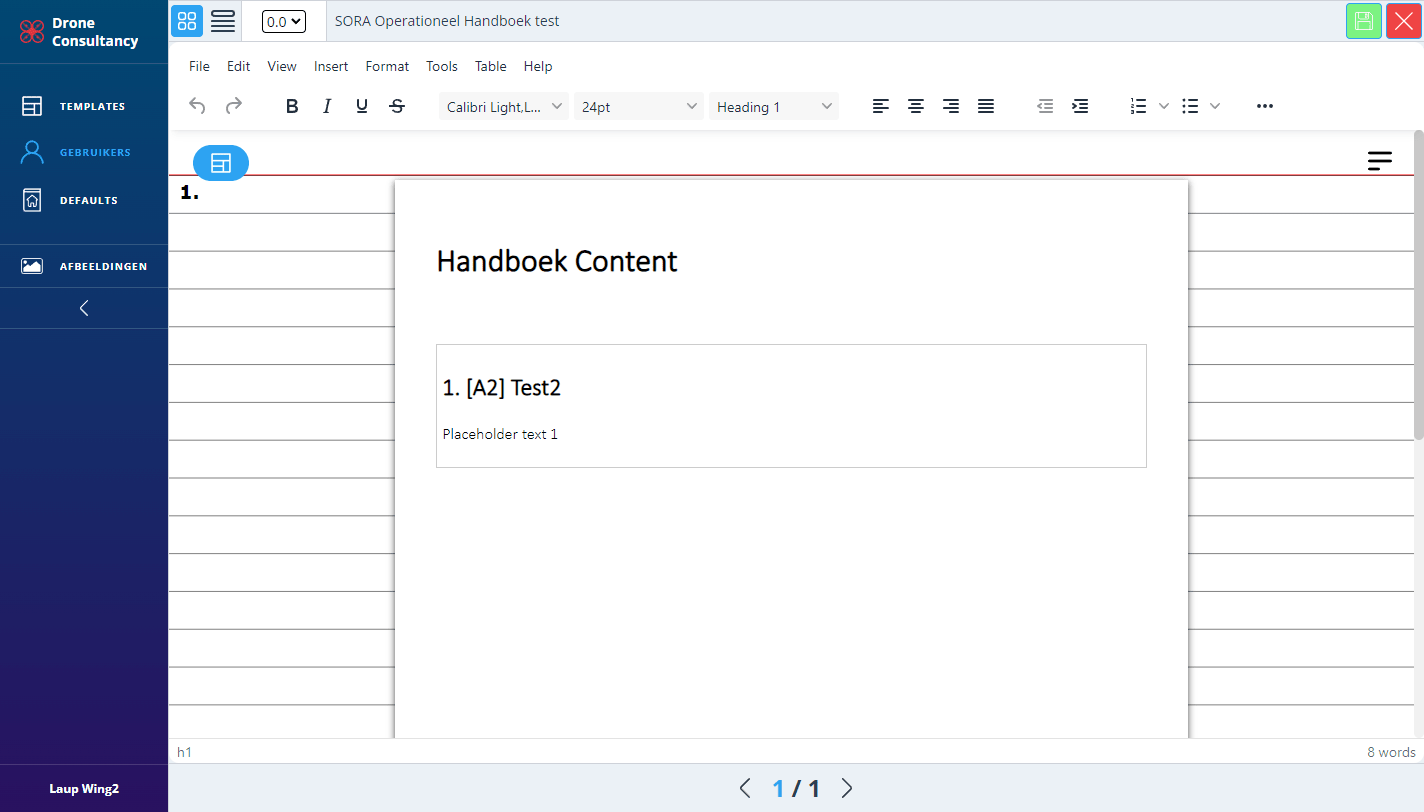Viewport: 1424px width, 812px height.
Task: Toggle strikethrough formatting
Action: (397, 105)
